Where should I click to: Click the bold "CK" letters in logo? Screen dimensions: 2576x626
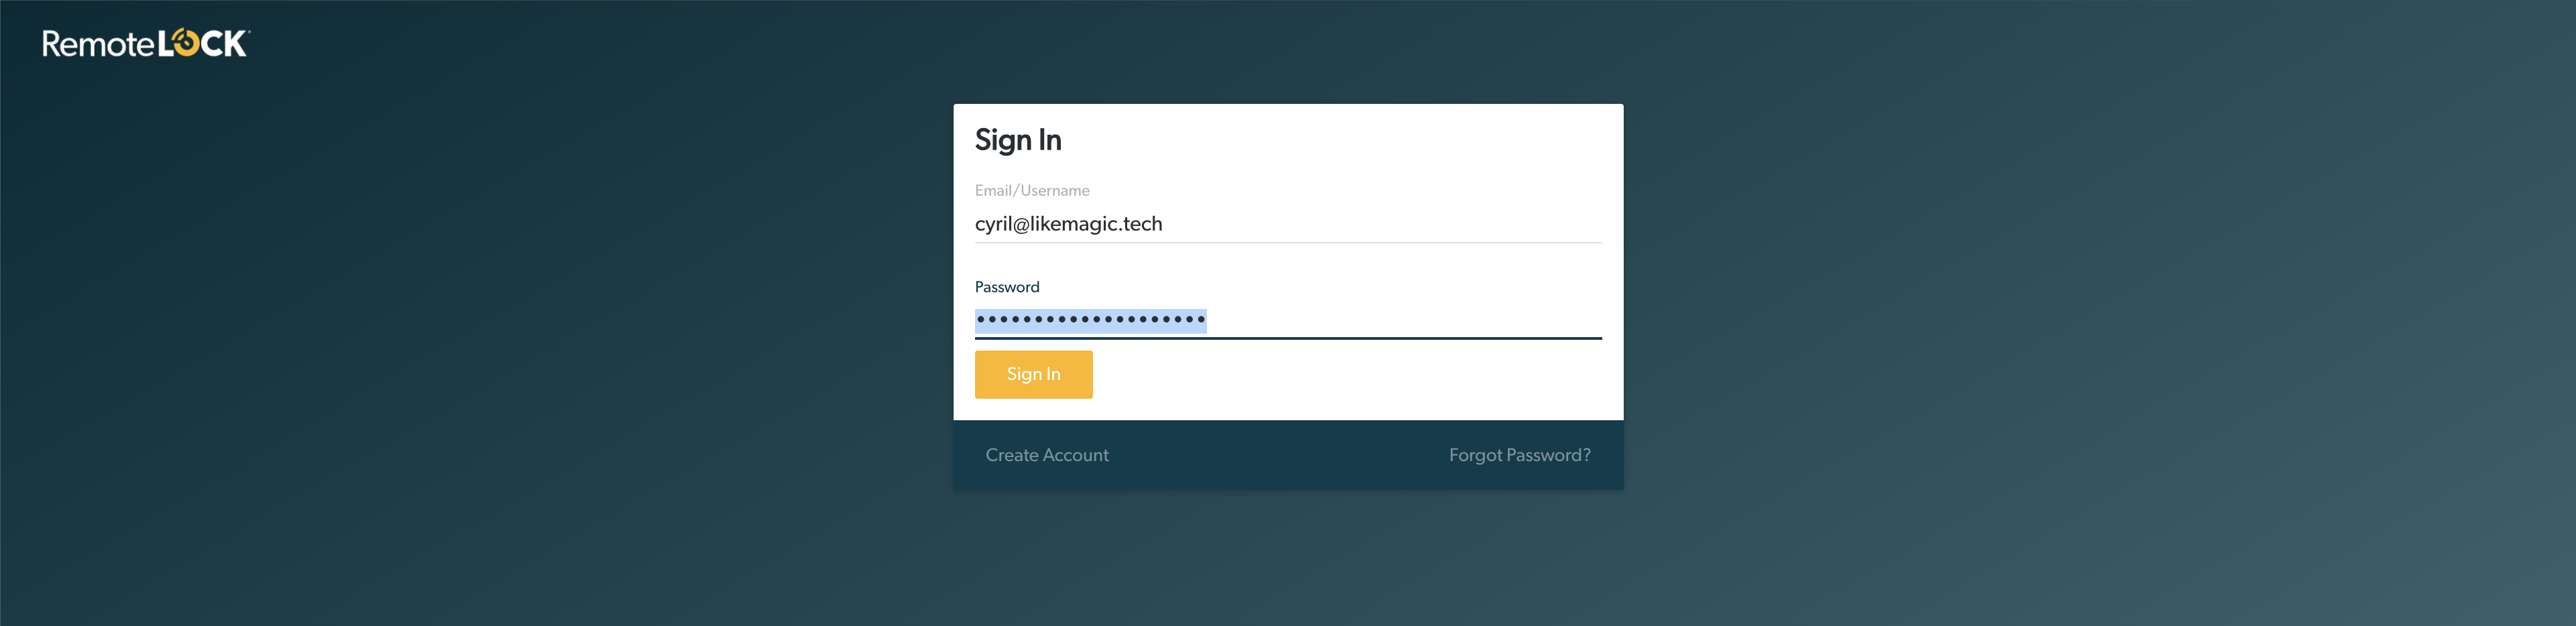pos(224,44)
